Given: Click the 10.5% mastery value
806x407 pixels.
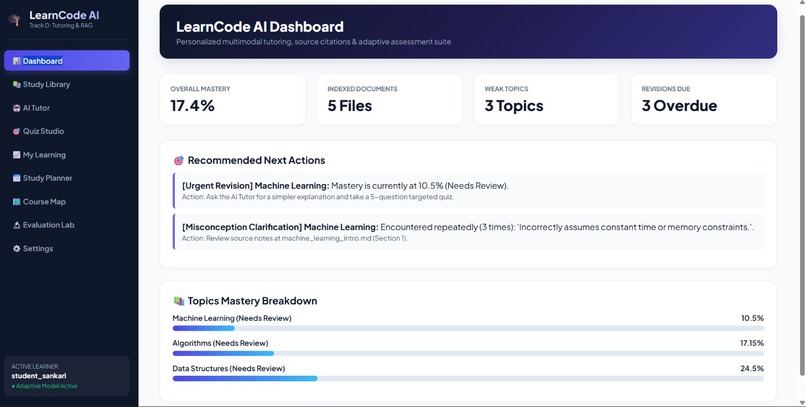Looking at the screenshot, I should (x=752, y=318).
